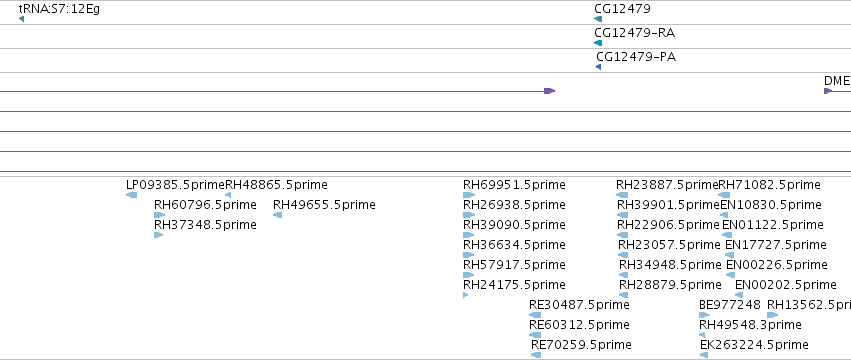The width and height of the screenshot is (851, 360).
Task: Click the purple arrowhead ending the long line
Action: pos(550,91)
